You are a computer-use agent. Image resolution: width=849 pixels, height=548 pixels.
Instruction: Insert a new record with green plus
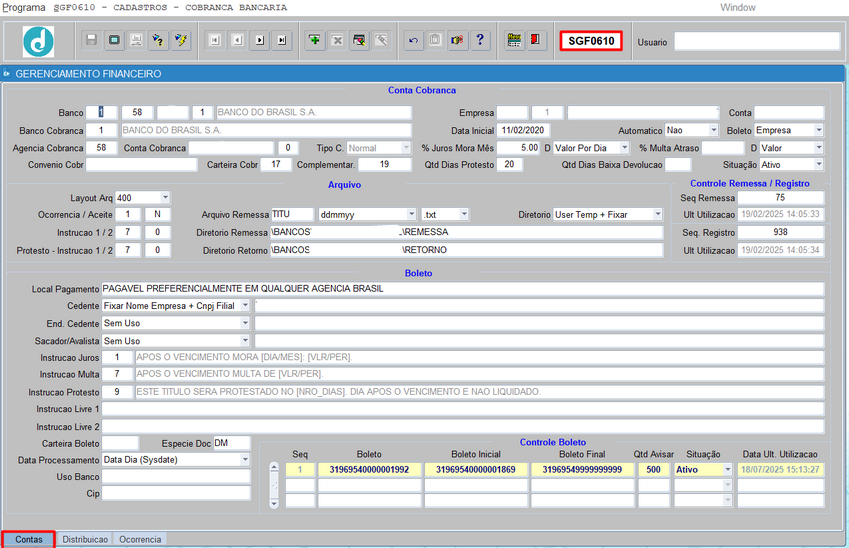tap(315, 40)
